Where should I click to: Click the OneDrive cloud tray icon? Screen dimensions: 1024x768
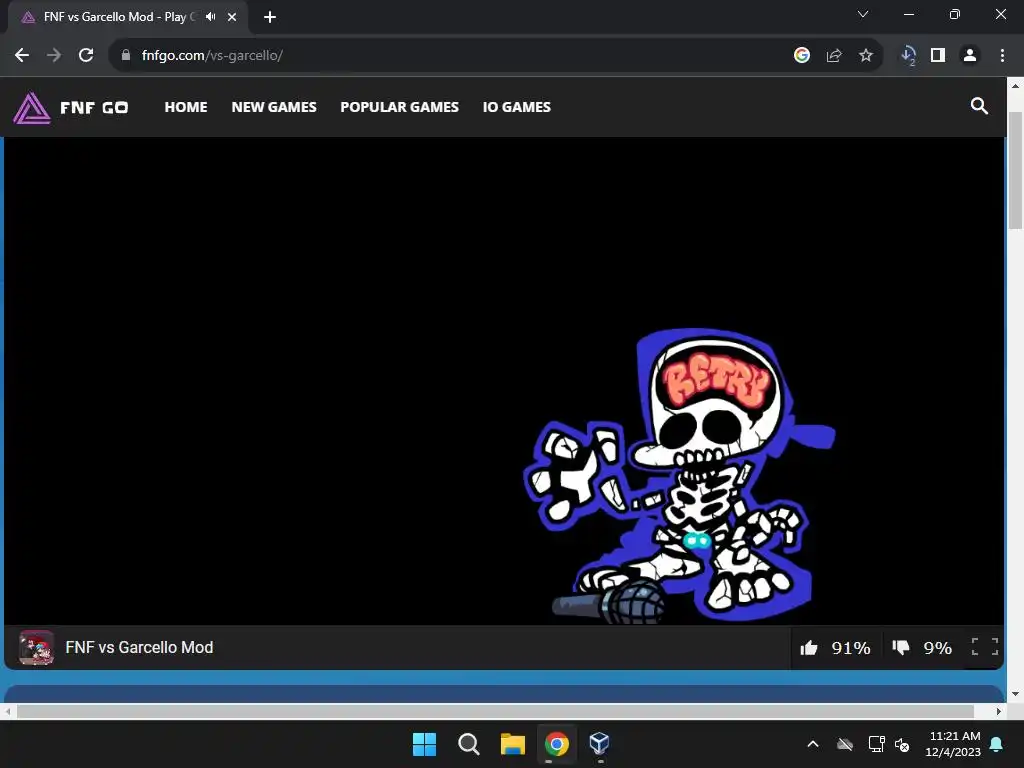pyautogui.click(x=845, y=744)
